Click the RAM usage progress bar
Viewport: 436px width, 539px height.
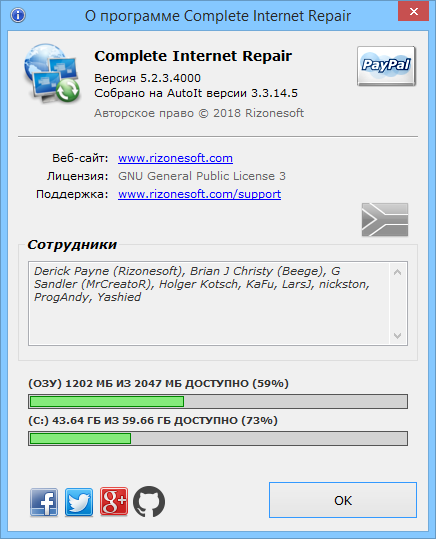(218, 402)
